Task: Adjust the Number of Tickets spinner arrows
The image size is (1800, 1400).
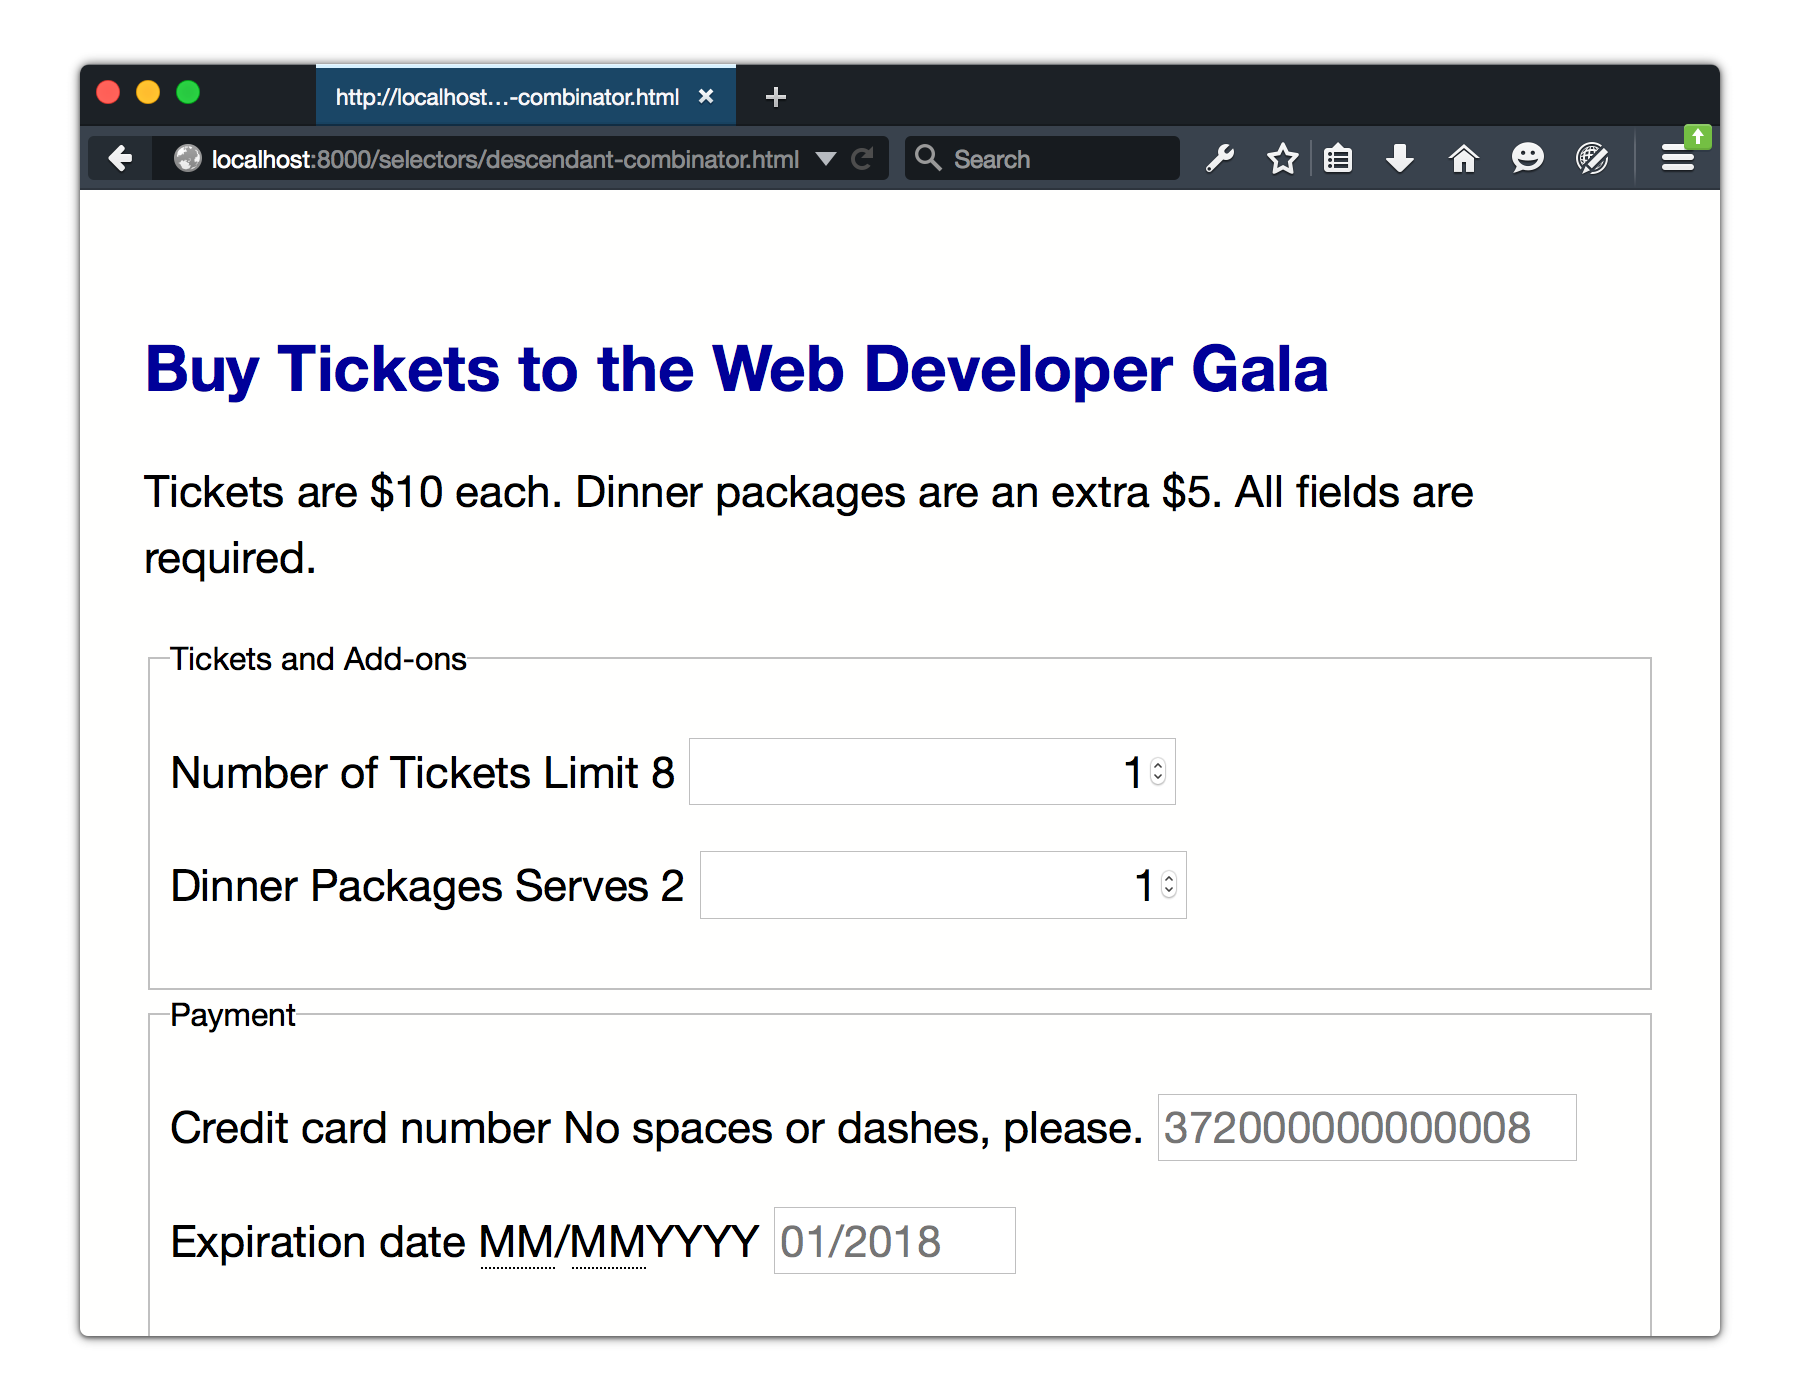Action: click(1158, 772)
